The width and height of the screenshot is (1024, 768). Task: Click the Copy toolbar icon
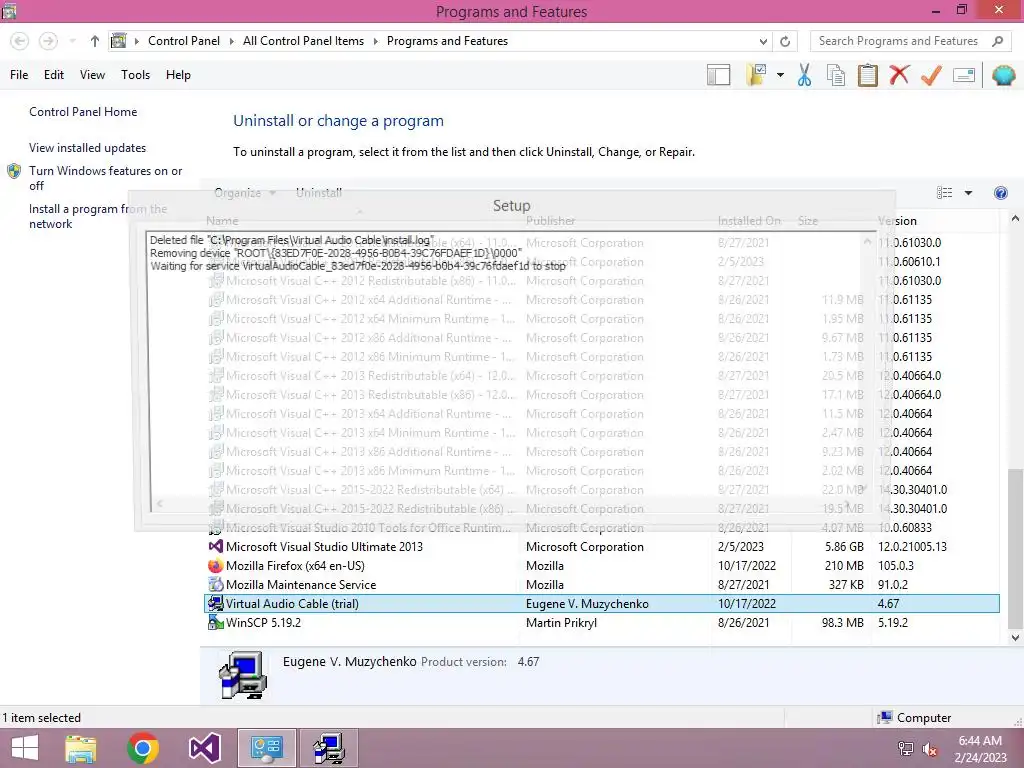click(835, 75)
